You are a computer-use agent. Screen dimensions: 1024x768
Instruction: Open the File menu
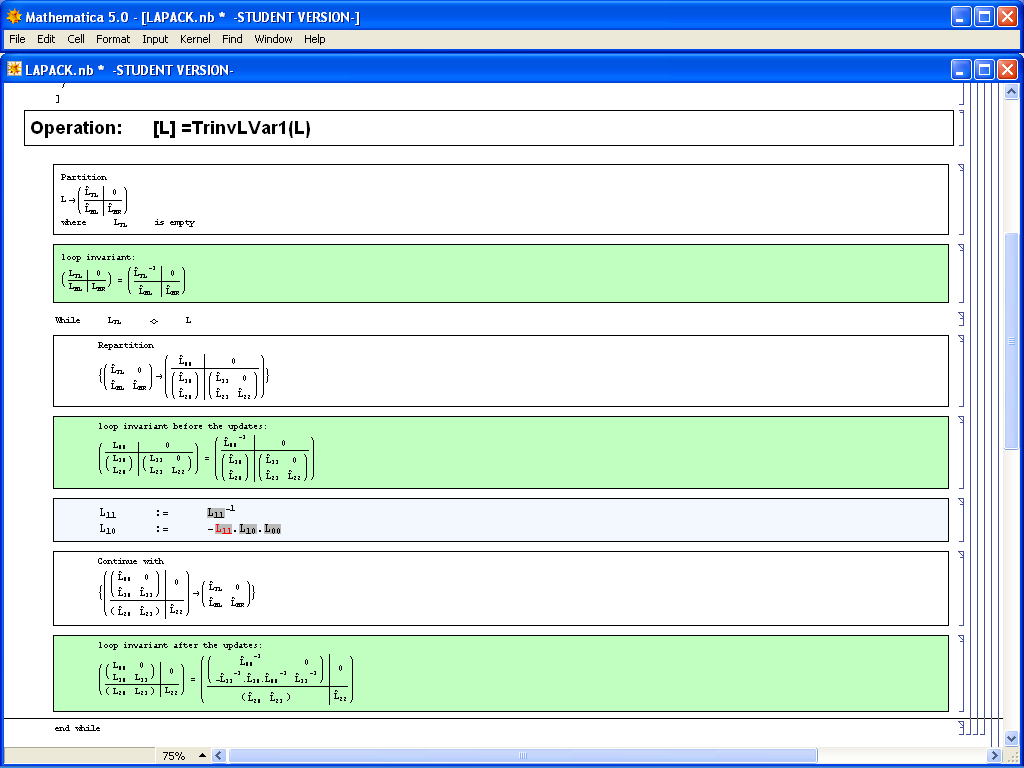coord(17,39)
